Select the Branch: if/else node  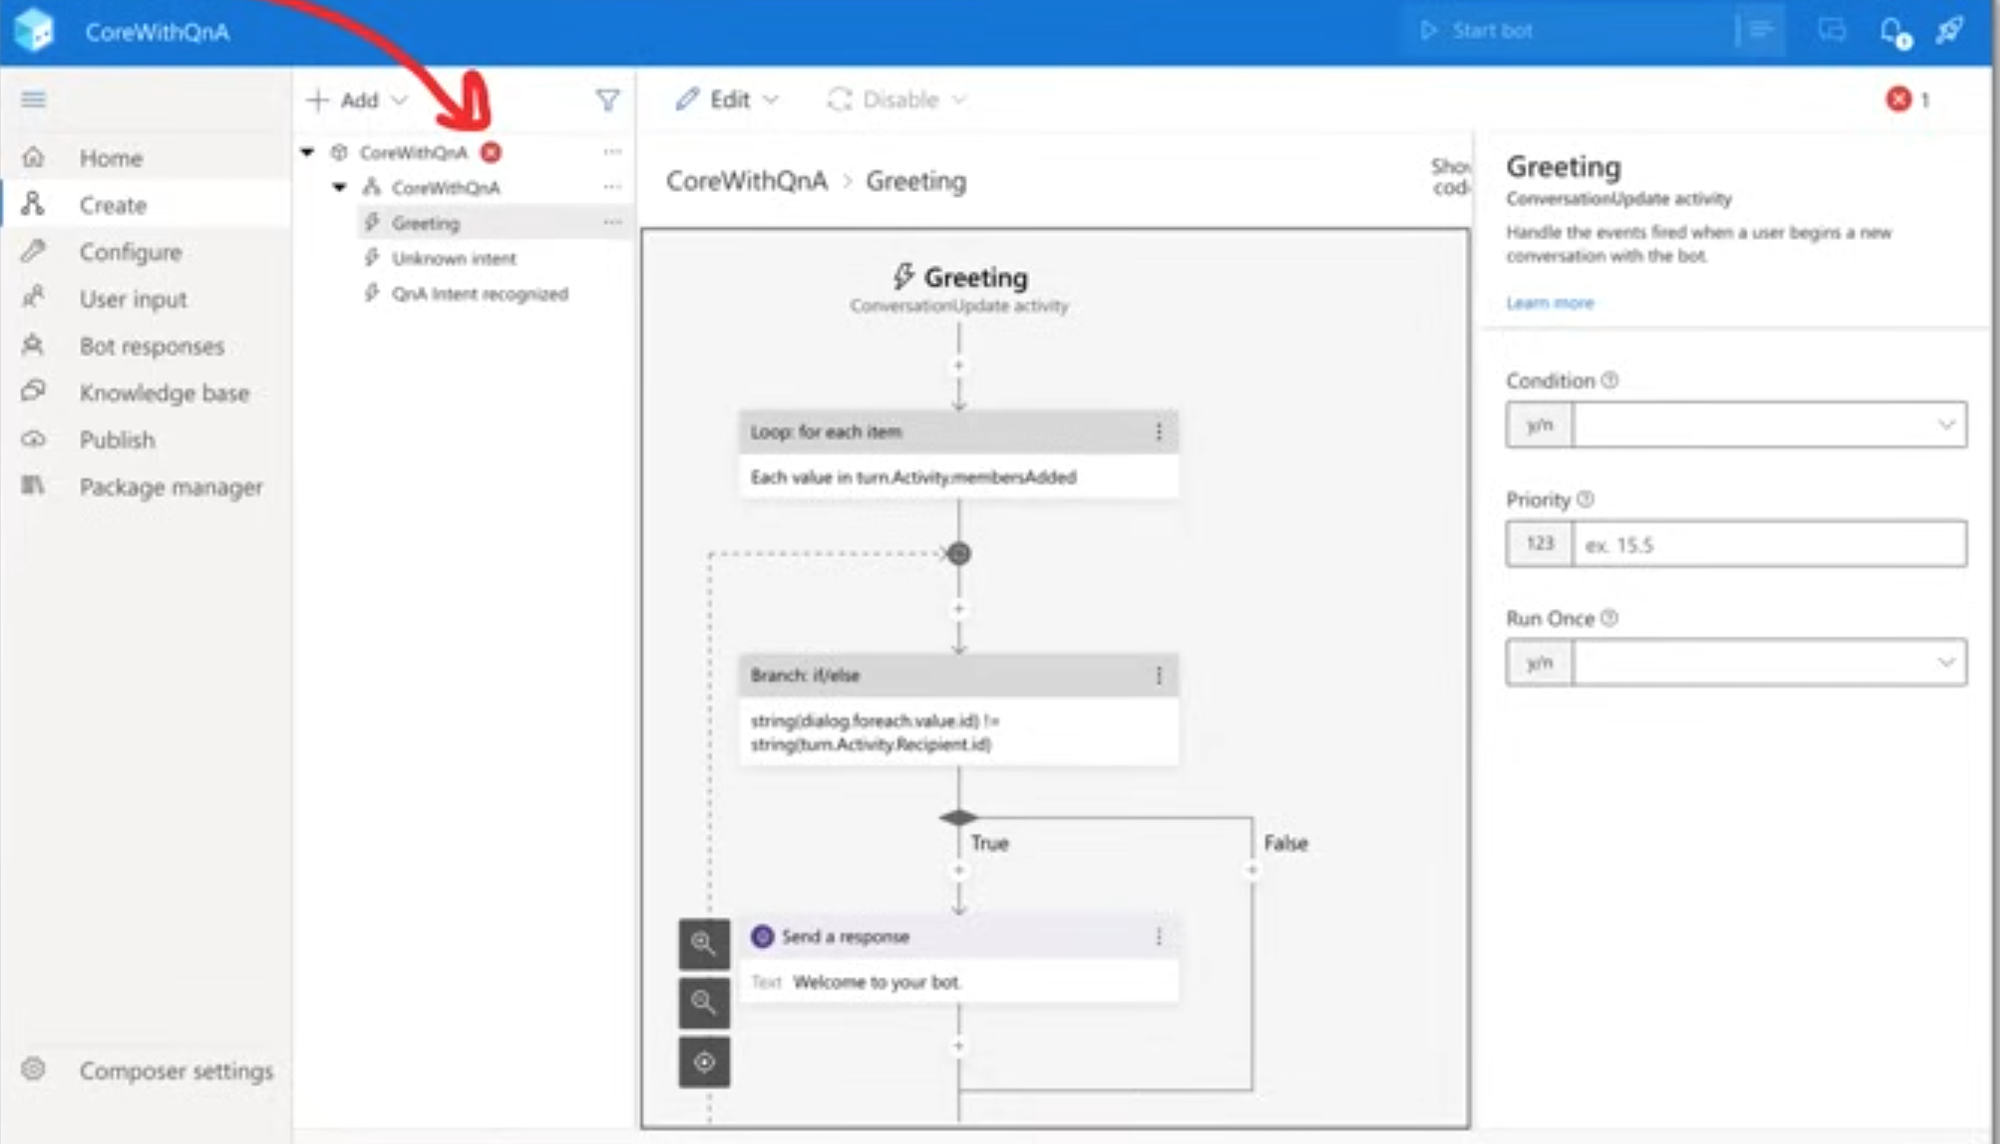click(958, 710)
